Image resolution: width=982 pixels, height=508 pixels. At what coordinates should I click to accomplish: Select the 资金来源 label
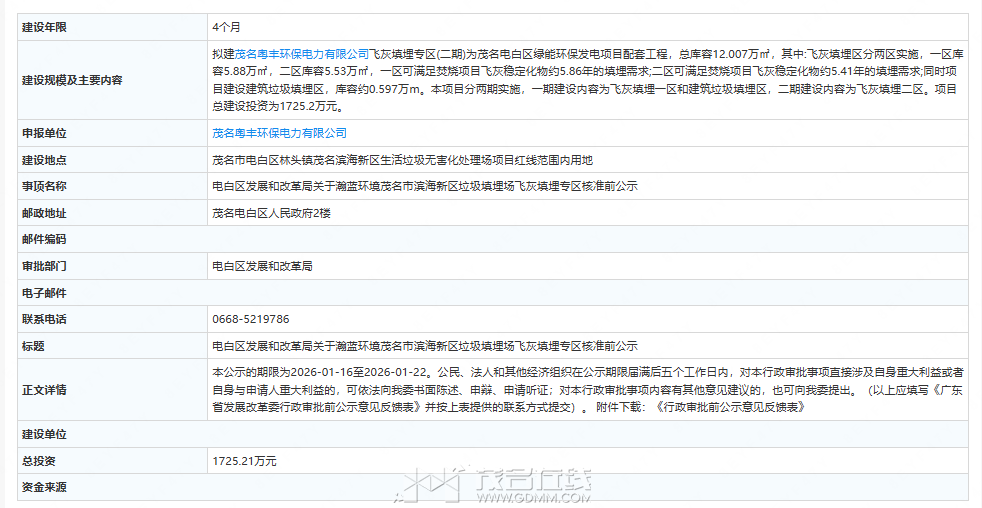(44, 487)
